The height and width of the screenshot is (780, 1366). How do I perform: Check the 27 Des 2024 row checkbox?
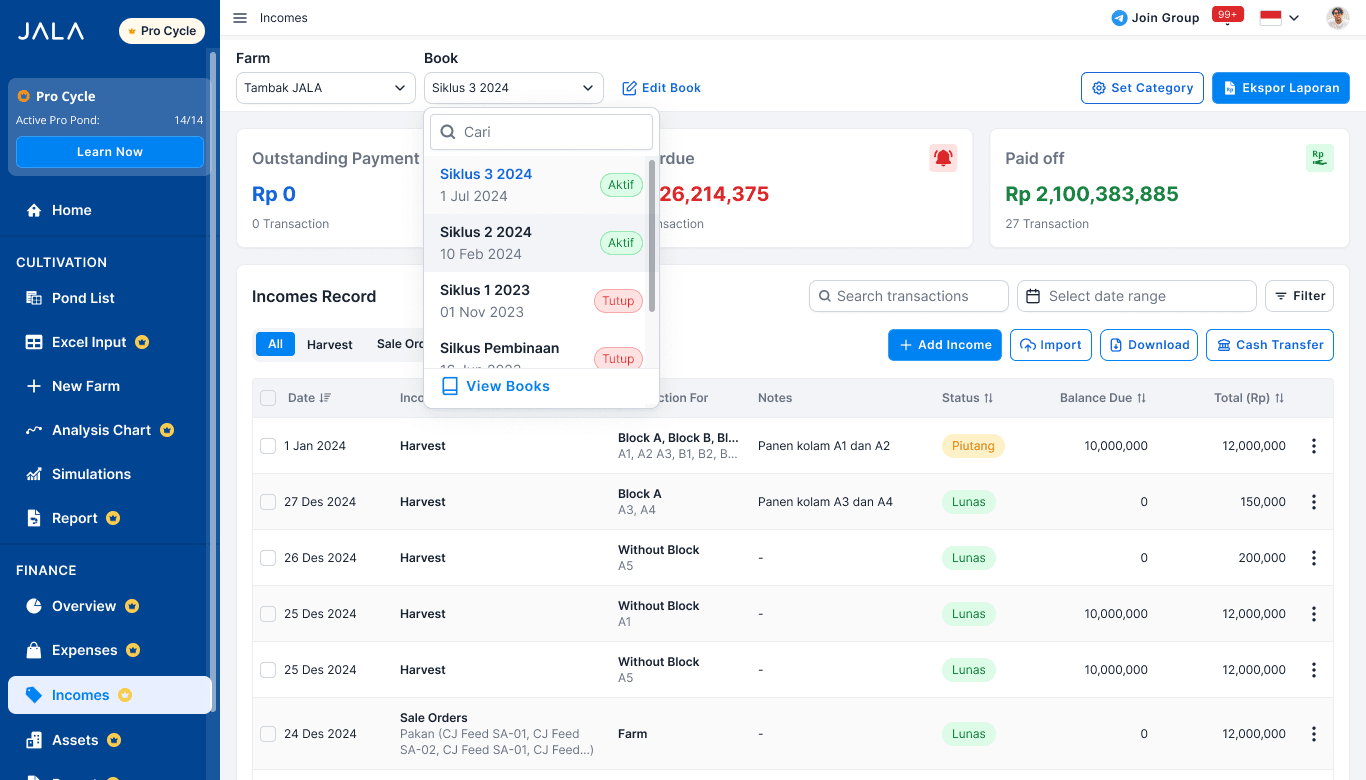tap(268, 502)
